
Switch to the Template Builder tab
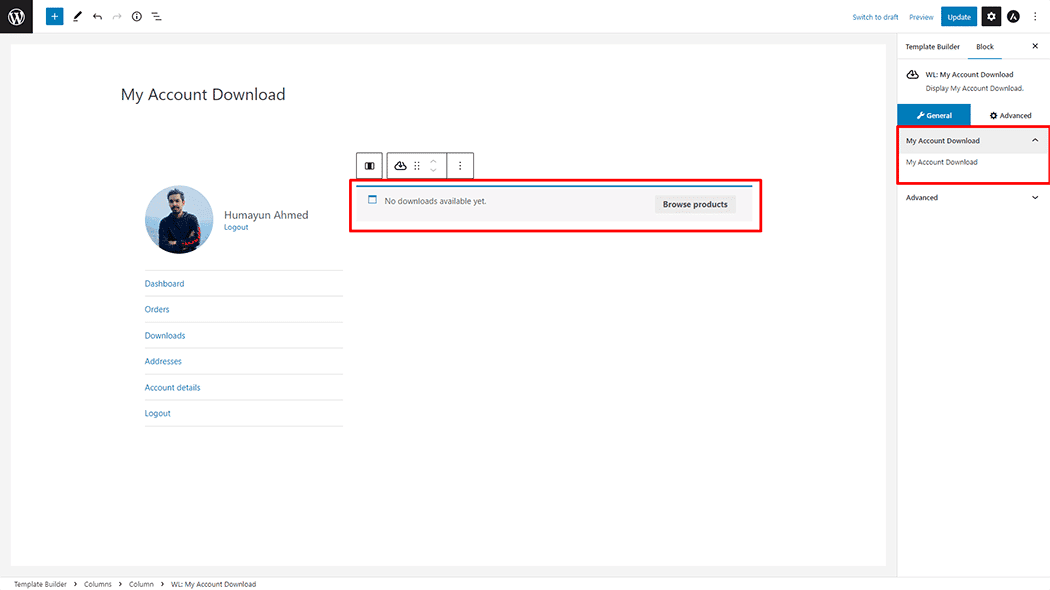932,46
